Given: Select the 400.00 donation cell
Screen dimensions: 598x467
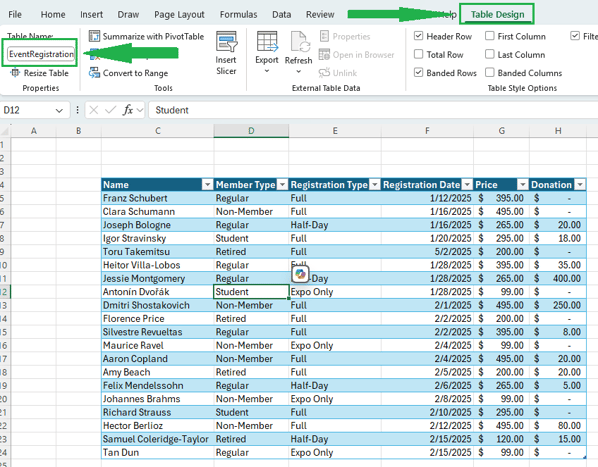Looking at the screenshot, I should coord(558,278).
